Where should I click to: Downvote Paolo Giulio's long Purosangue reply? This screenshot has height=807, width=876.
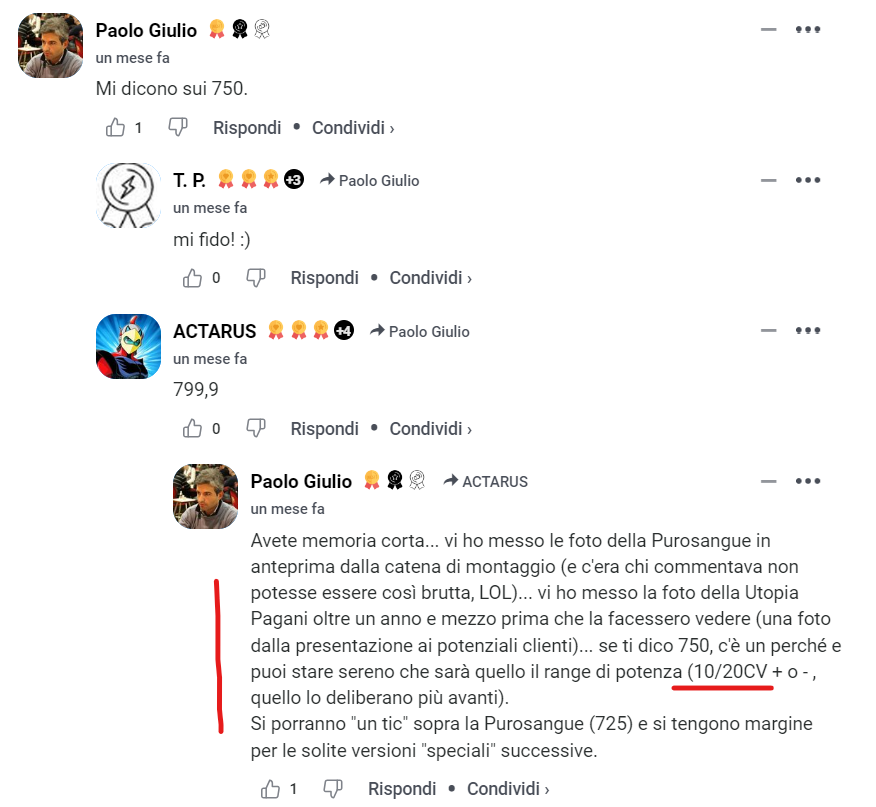(x=333, y=789)
